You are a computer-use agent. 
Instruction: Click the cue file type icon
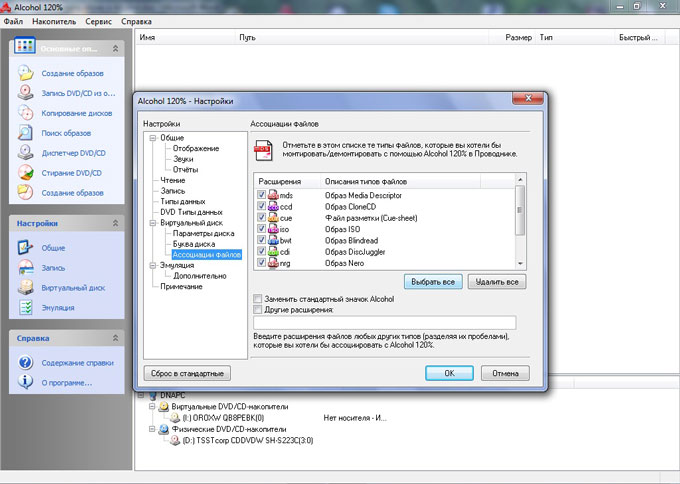point(273,218)
